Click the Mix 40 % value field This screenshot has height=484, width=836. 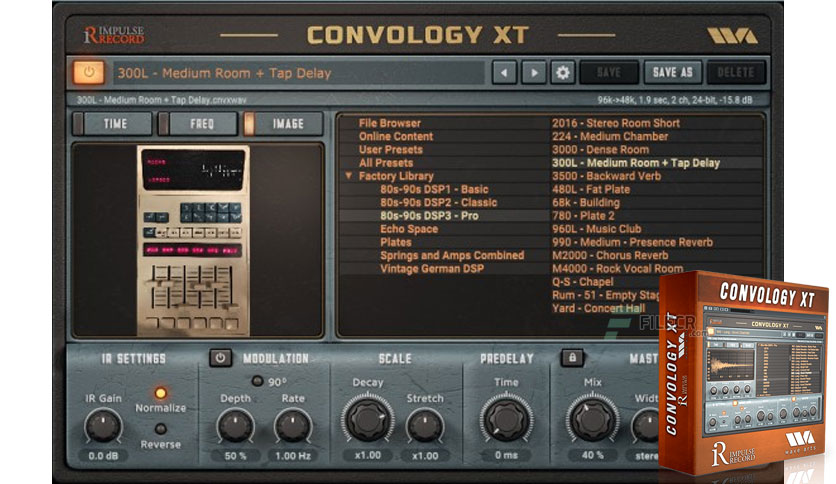pyautogui.click(x=592, y=456)
